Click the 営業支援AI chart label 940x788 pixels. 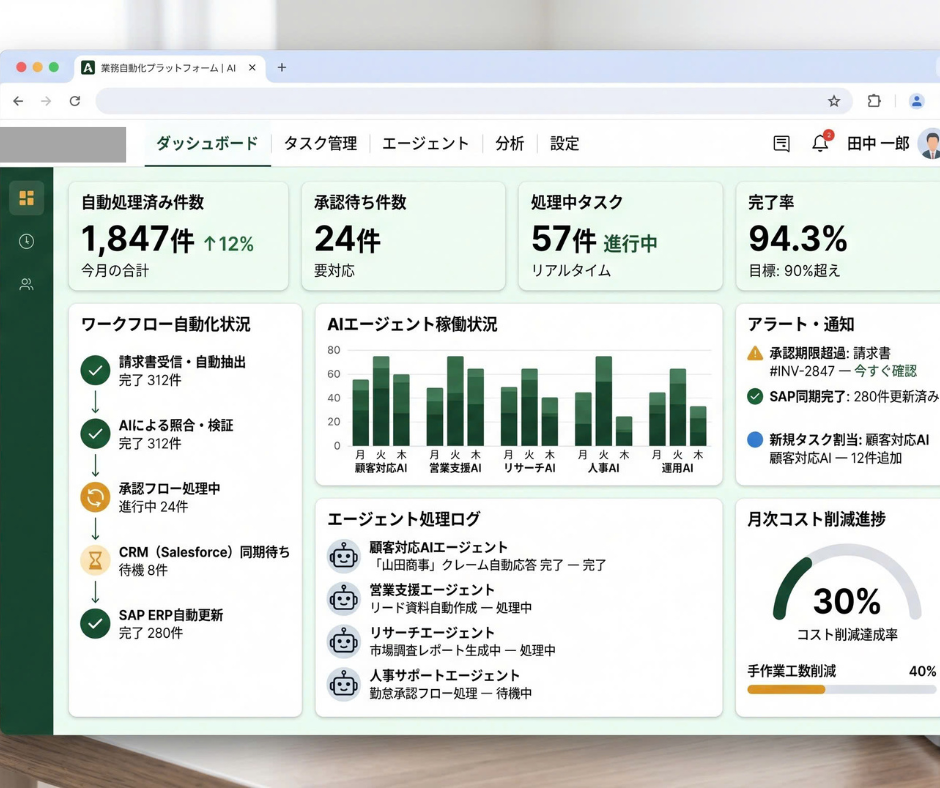point(455,468)
